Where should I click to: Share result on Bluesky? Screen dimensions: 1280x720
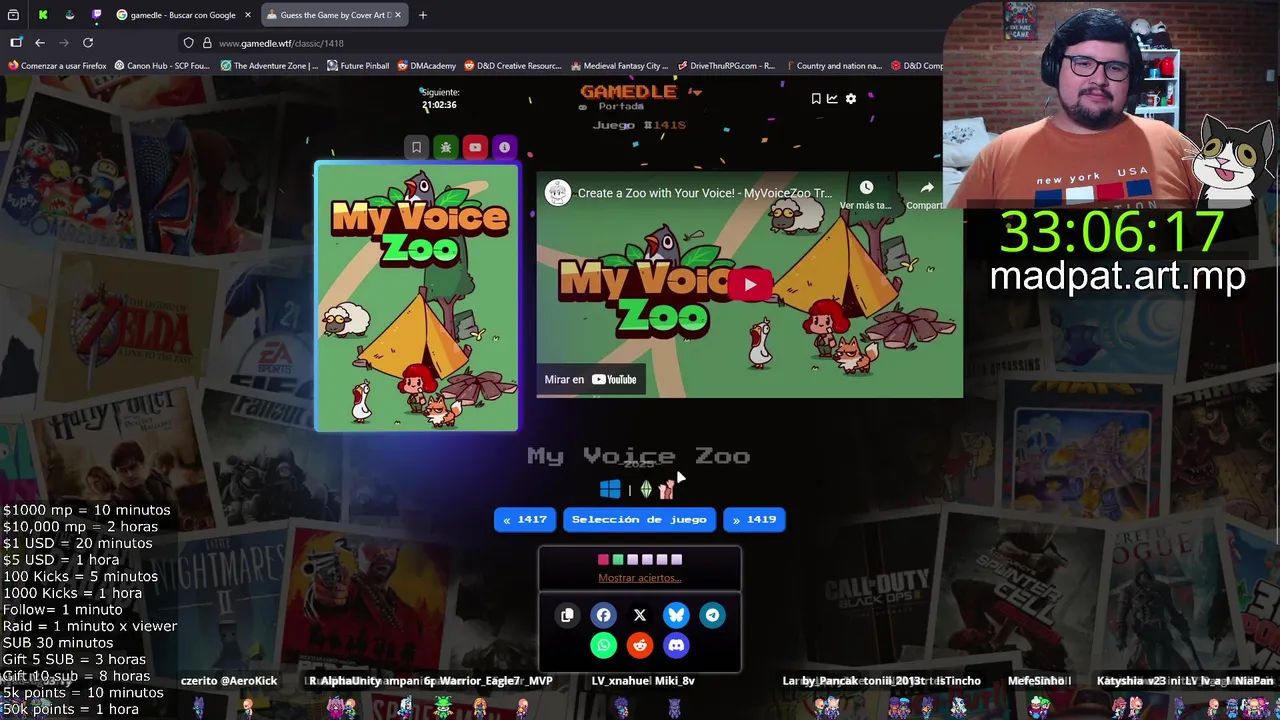[676, 615]
